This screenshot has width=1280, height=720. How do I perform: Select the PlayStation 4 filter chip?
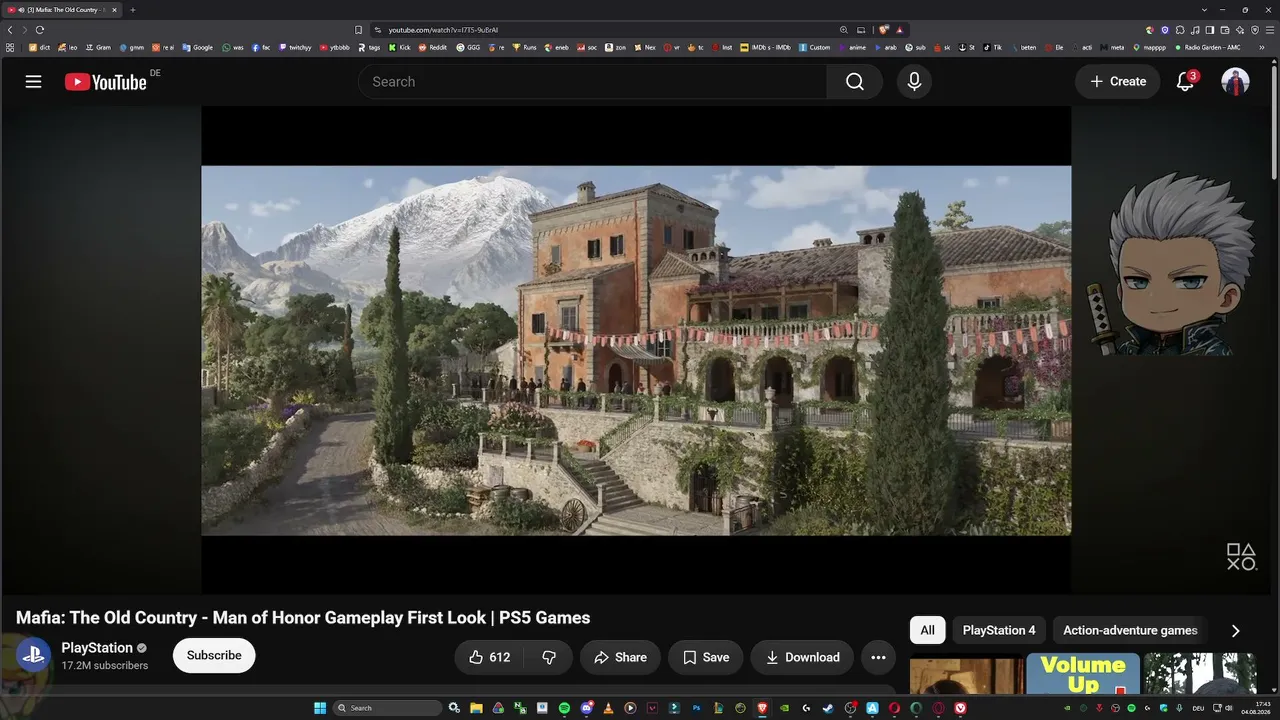(x=999, y=630)
